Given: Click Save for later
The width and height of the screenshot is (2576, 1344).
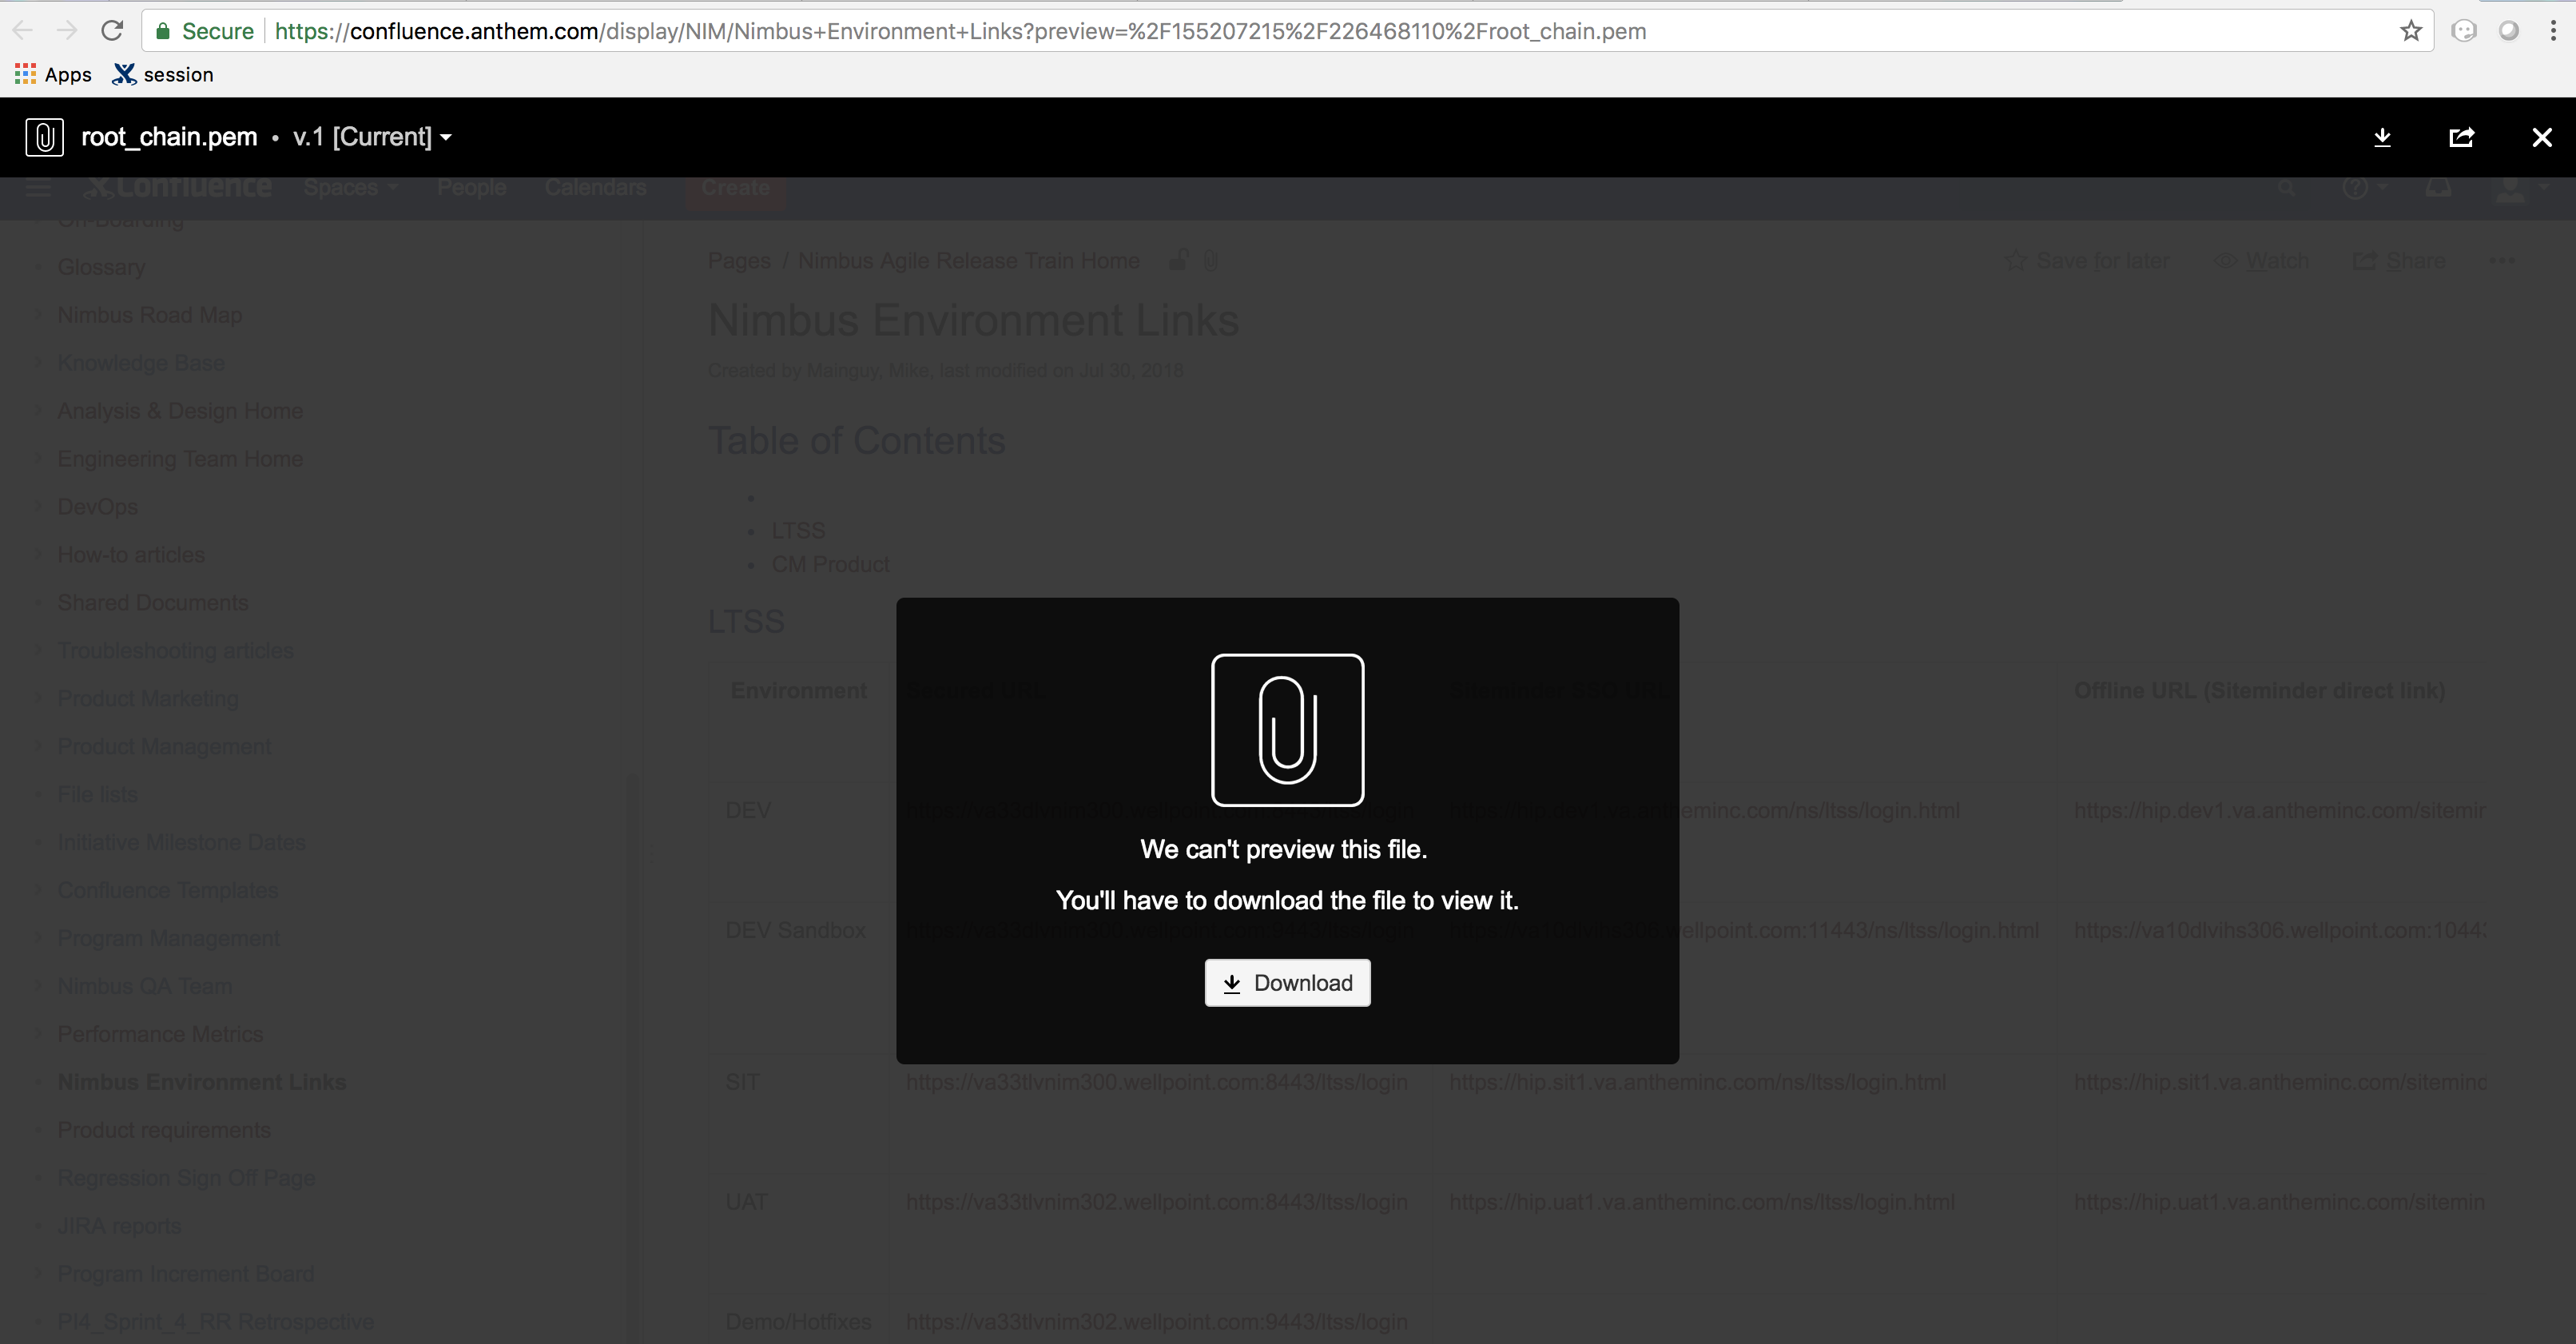Looking at the screenshot, I should click(2088, 261).
